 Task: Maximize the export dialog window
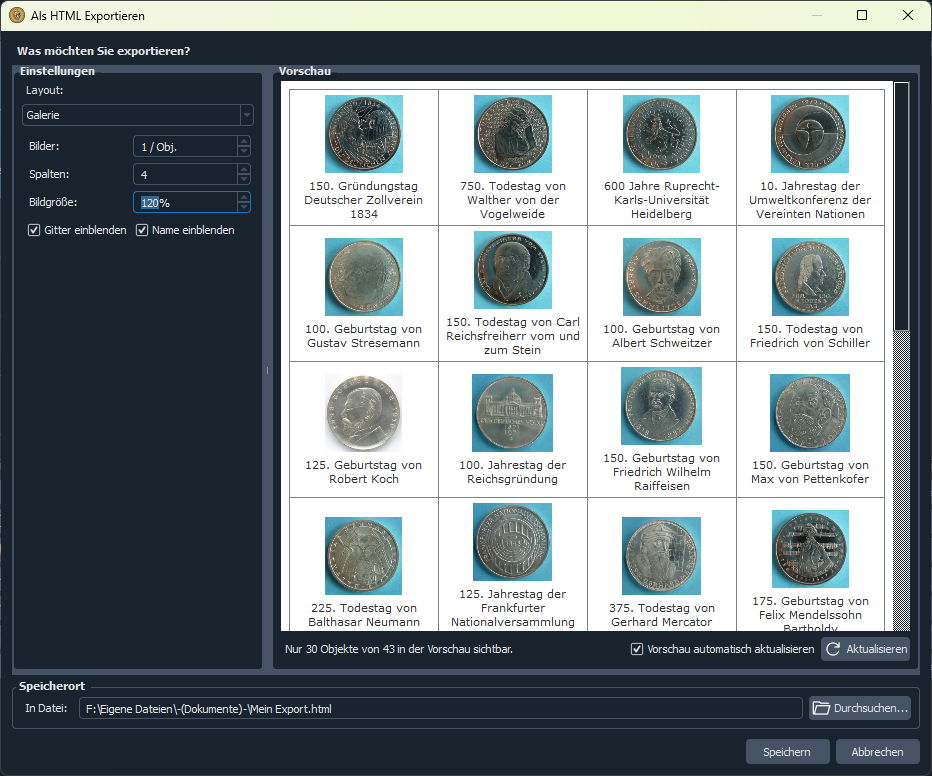[x=862, y=15]
